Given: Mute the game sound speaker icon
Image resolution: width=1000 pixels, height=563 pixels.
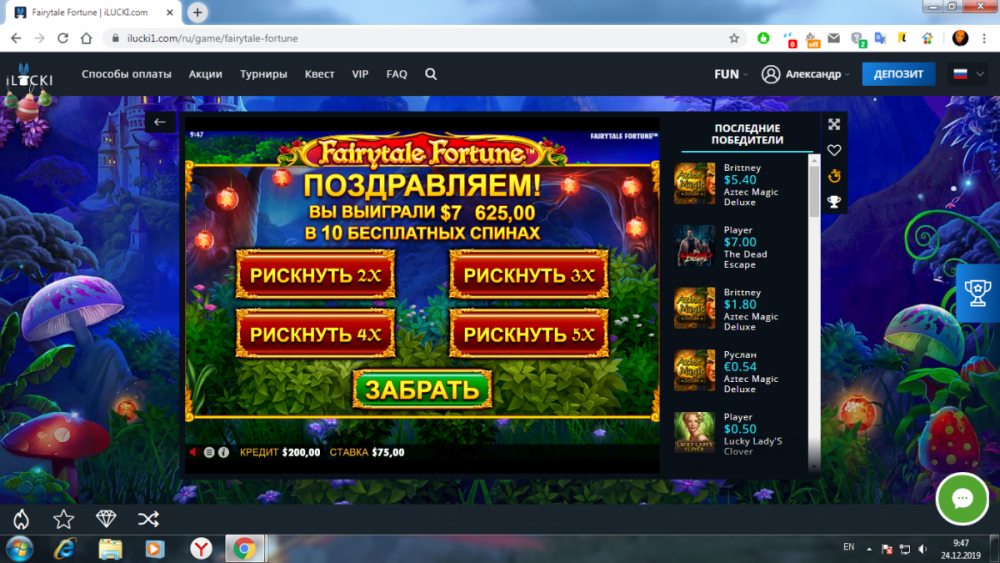Looking at the screenshot, I should click(194, 452).
